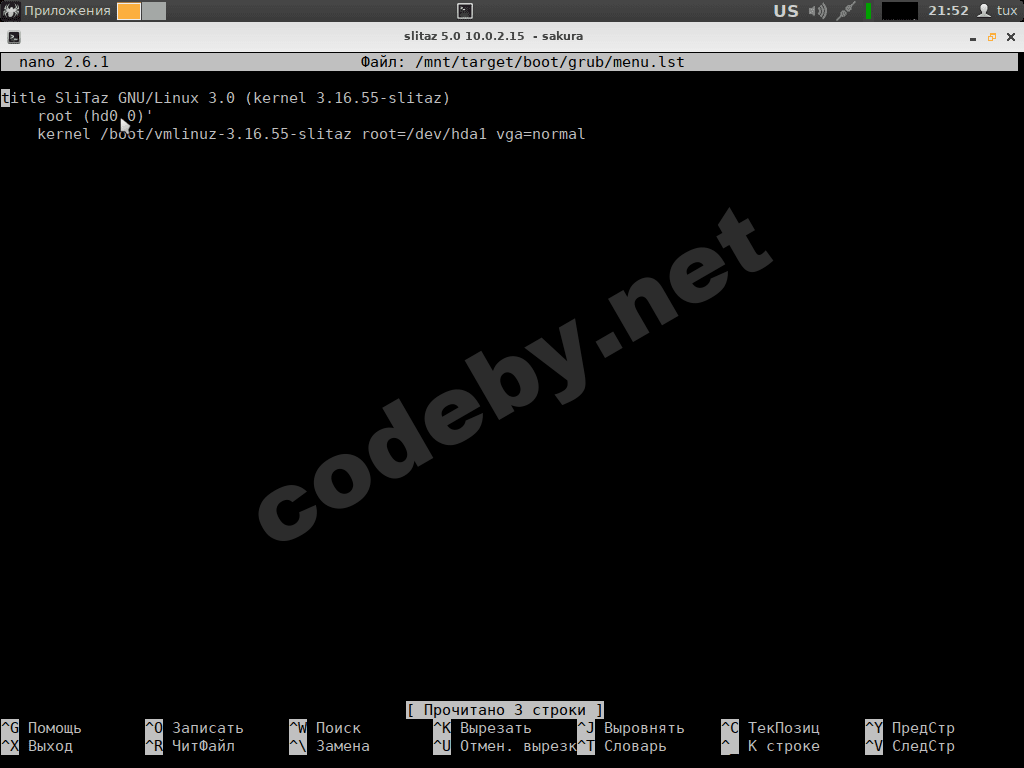1024x768 pixels.
Task: Click the terminal task icon in panel
Action: (465, 10)
